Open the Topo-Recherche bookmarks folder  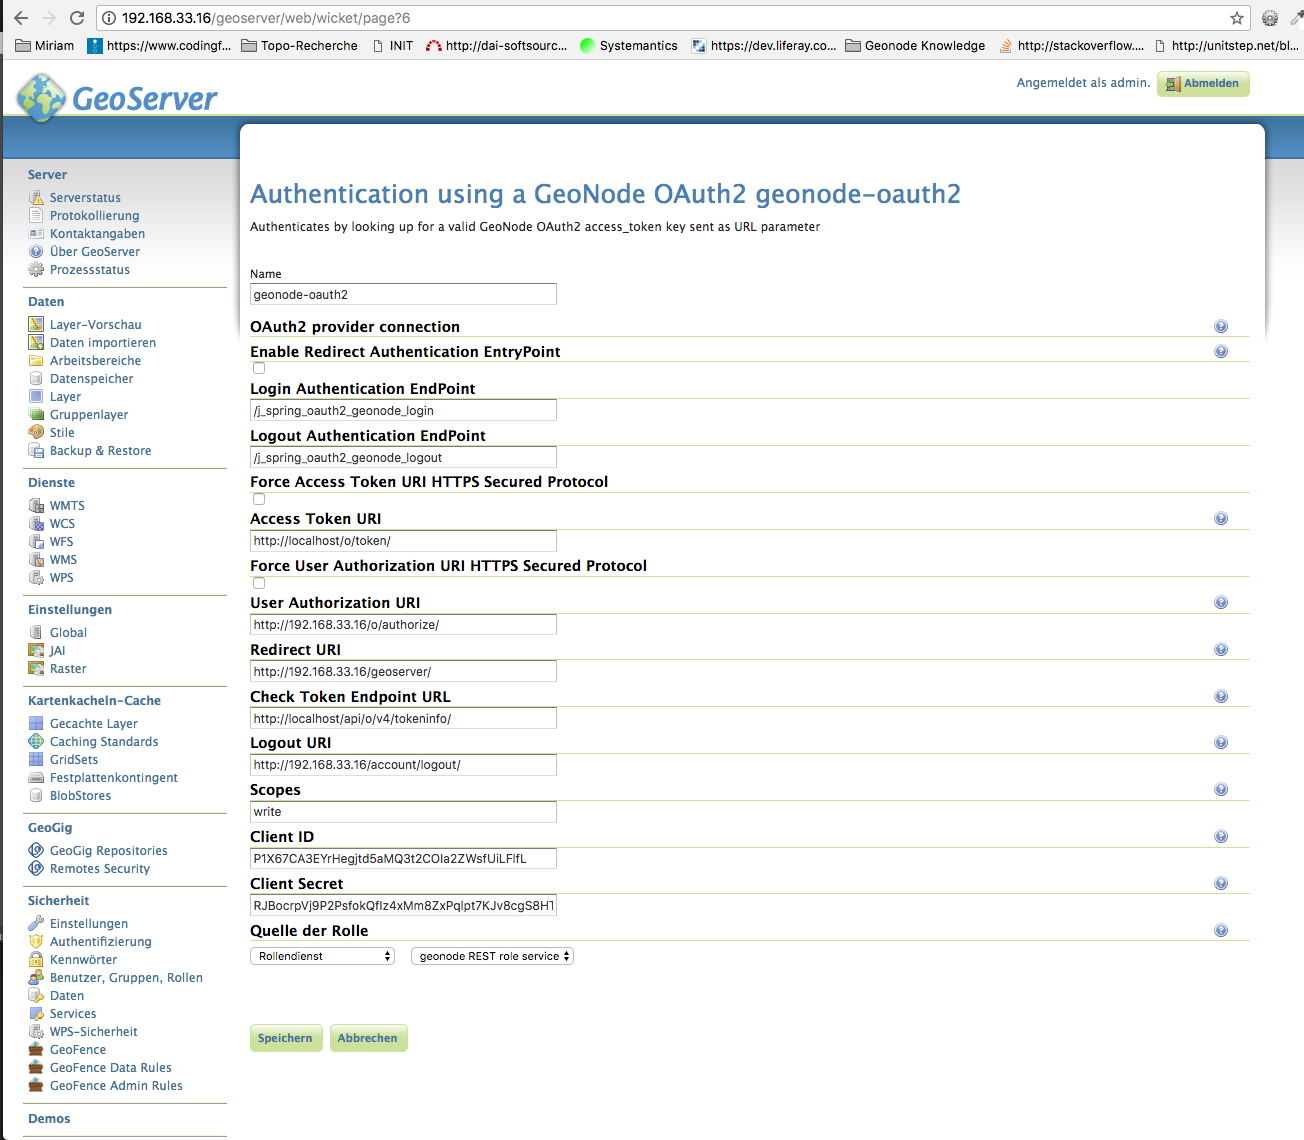point(299,46)
